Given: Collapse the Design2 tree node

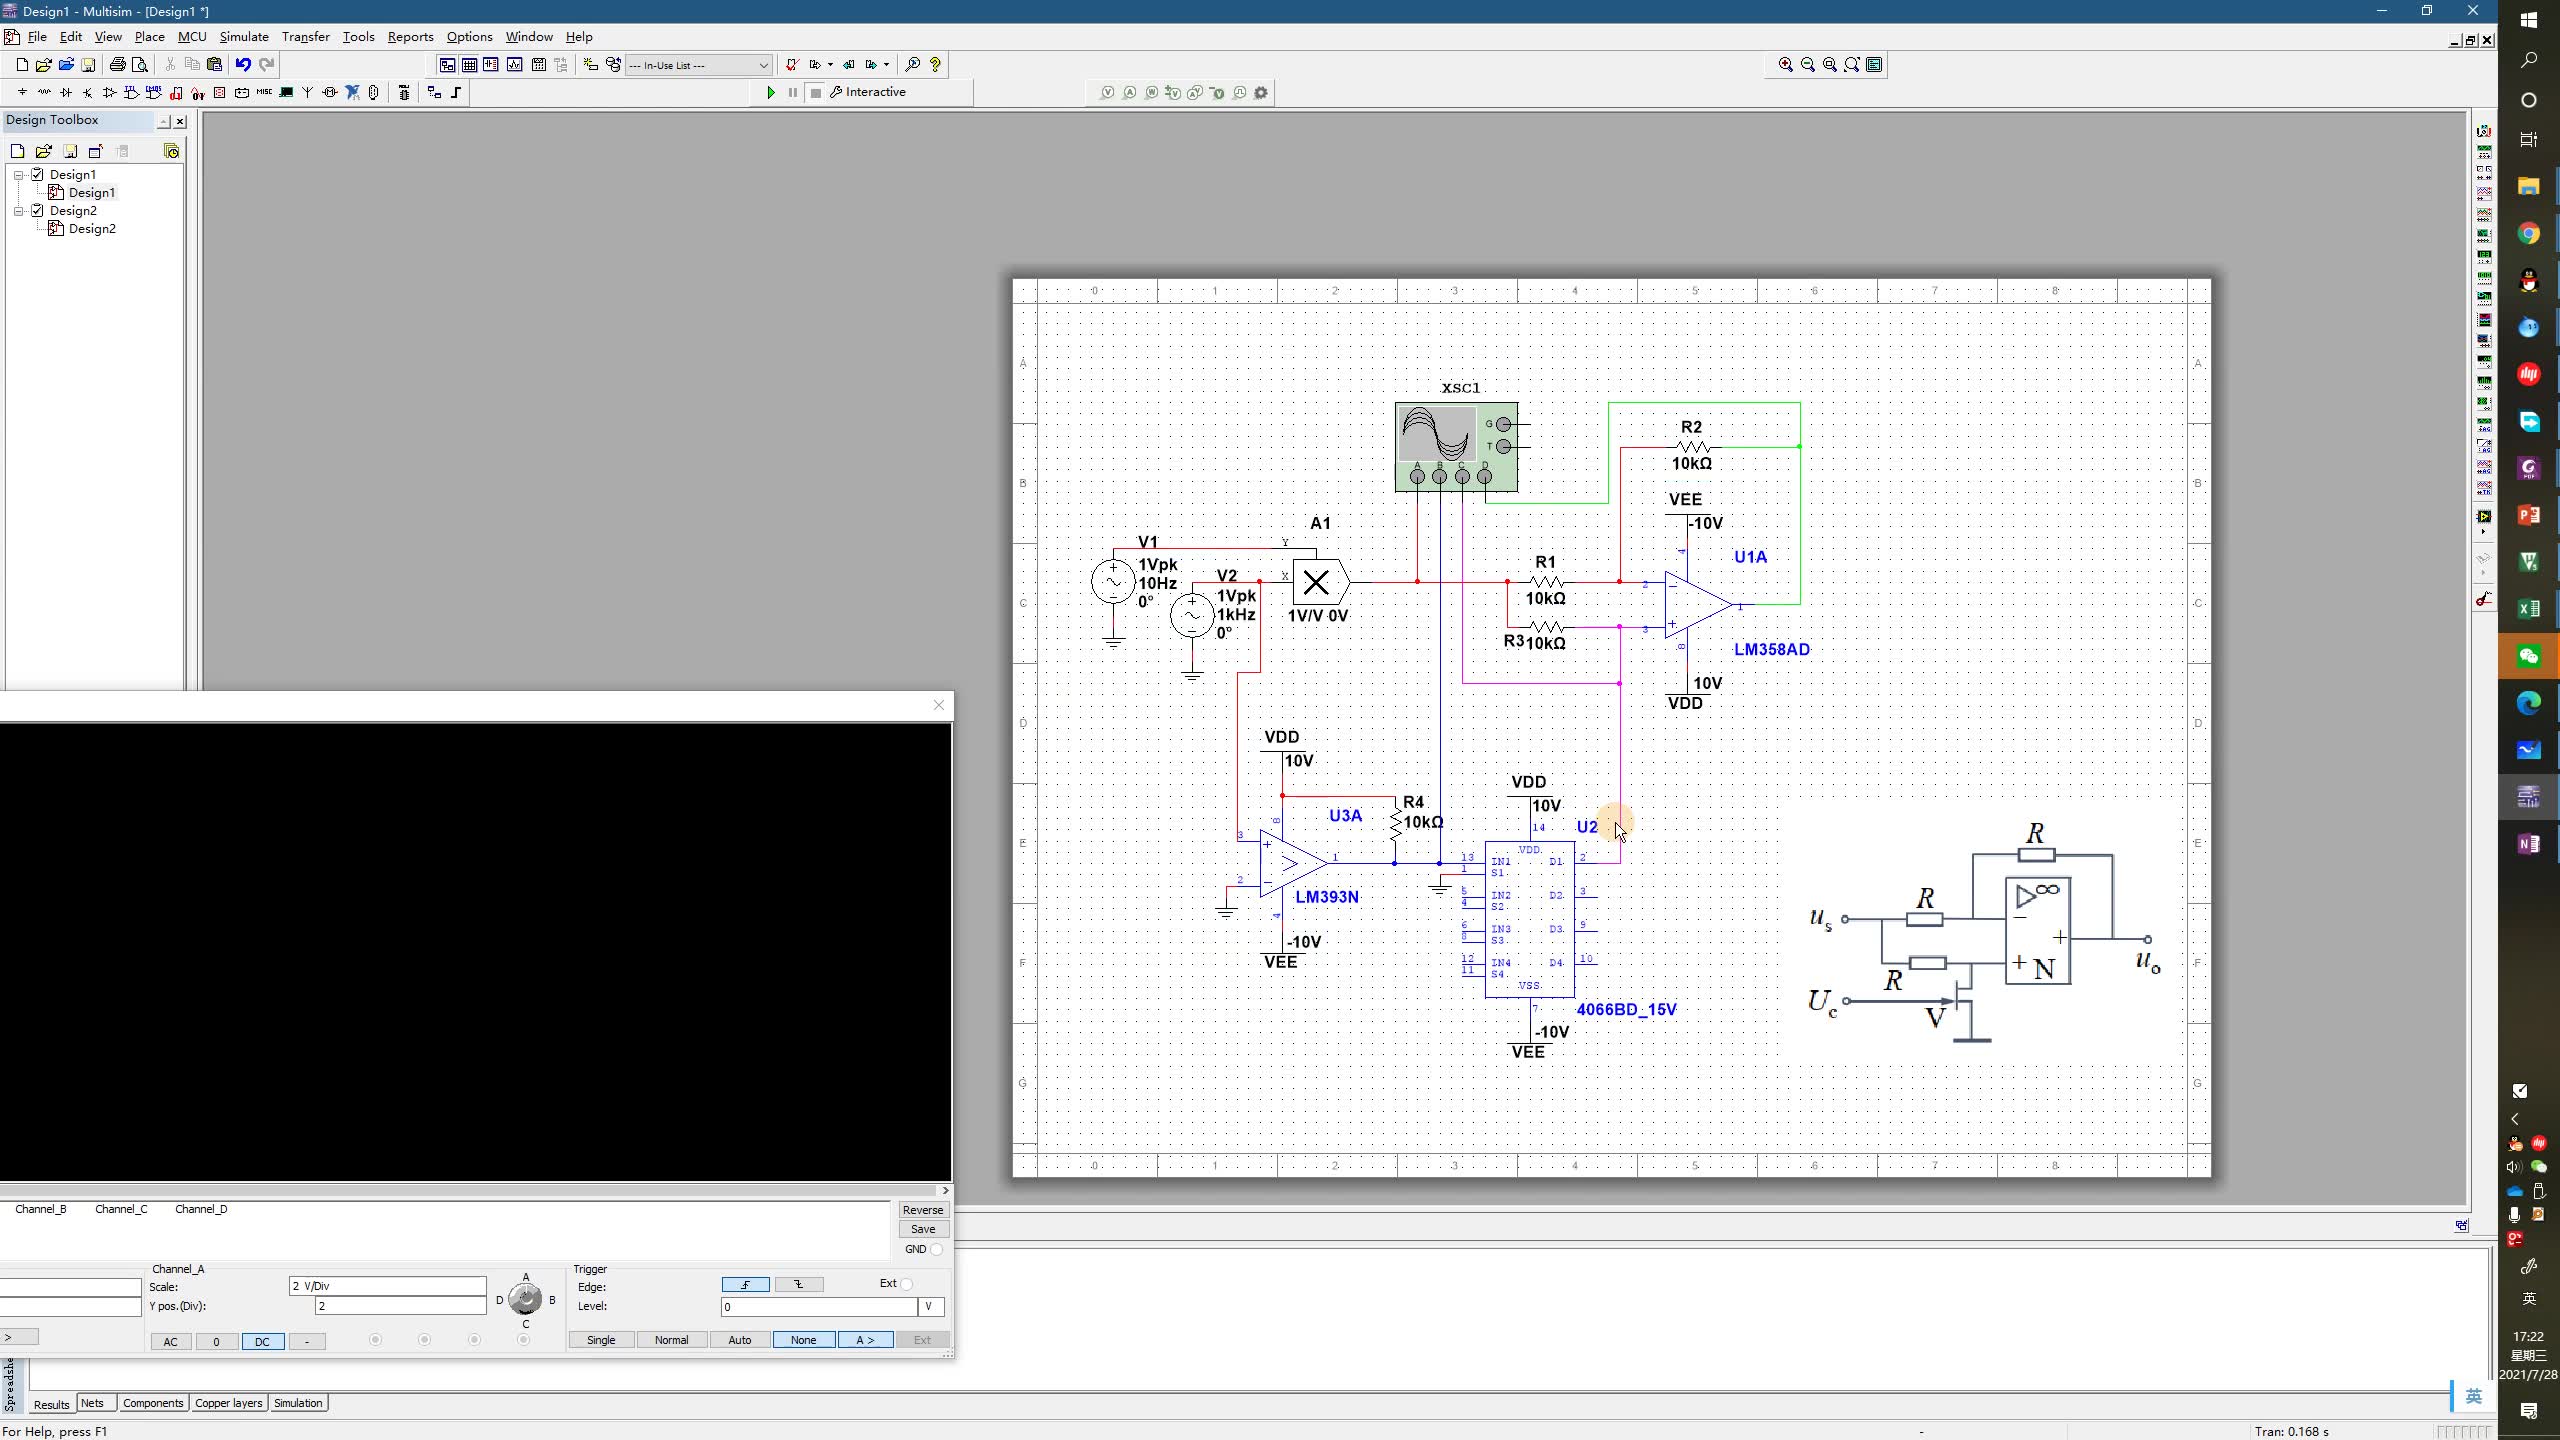Looking at the screenshot, I should (x=19, y=211).
